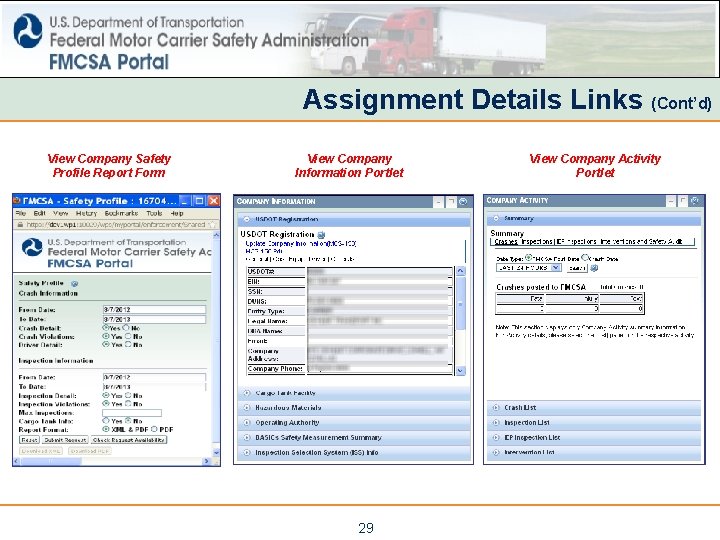Maximize the Company Activity portlet

[683, 201]
